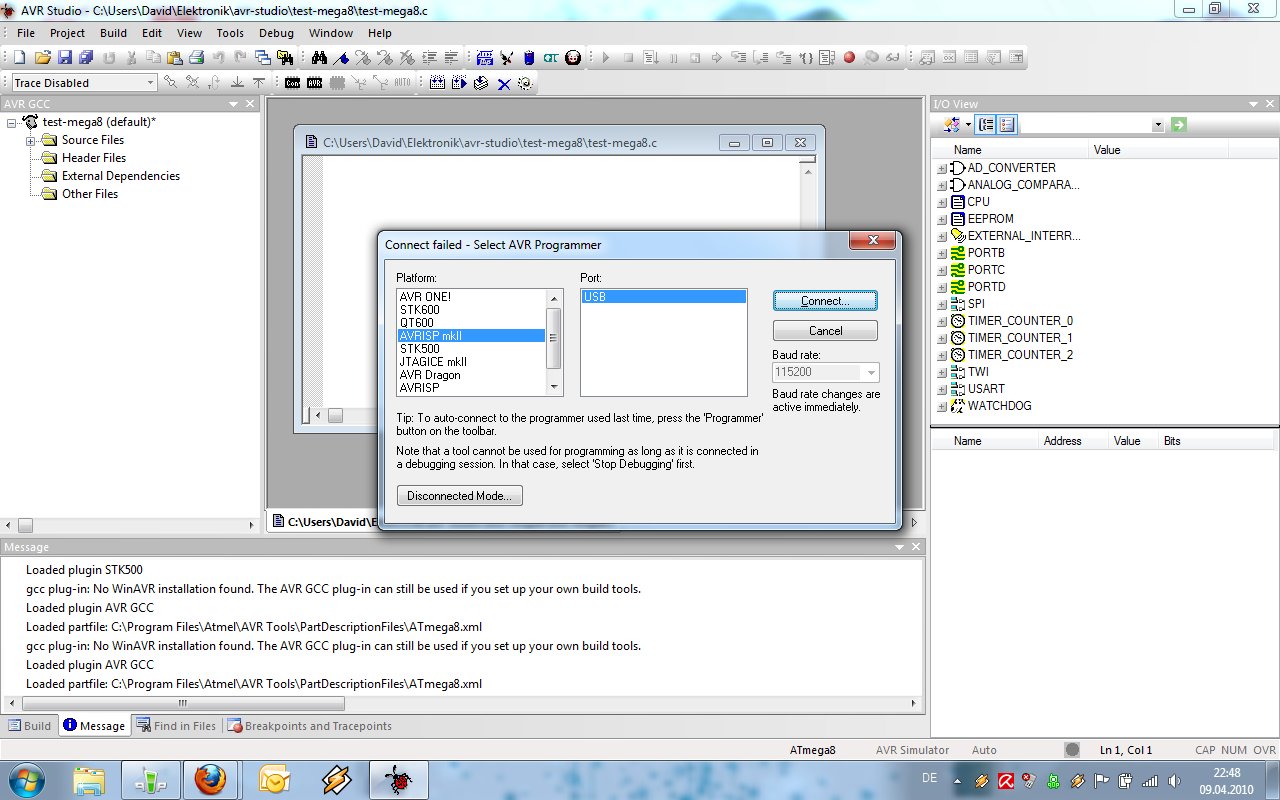1280x800 pixels.
Task: Click the blue chip toolbar icon
Action: (529, 57)
